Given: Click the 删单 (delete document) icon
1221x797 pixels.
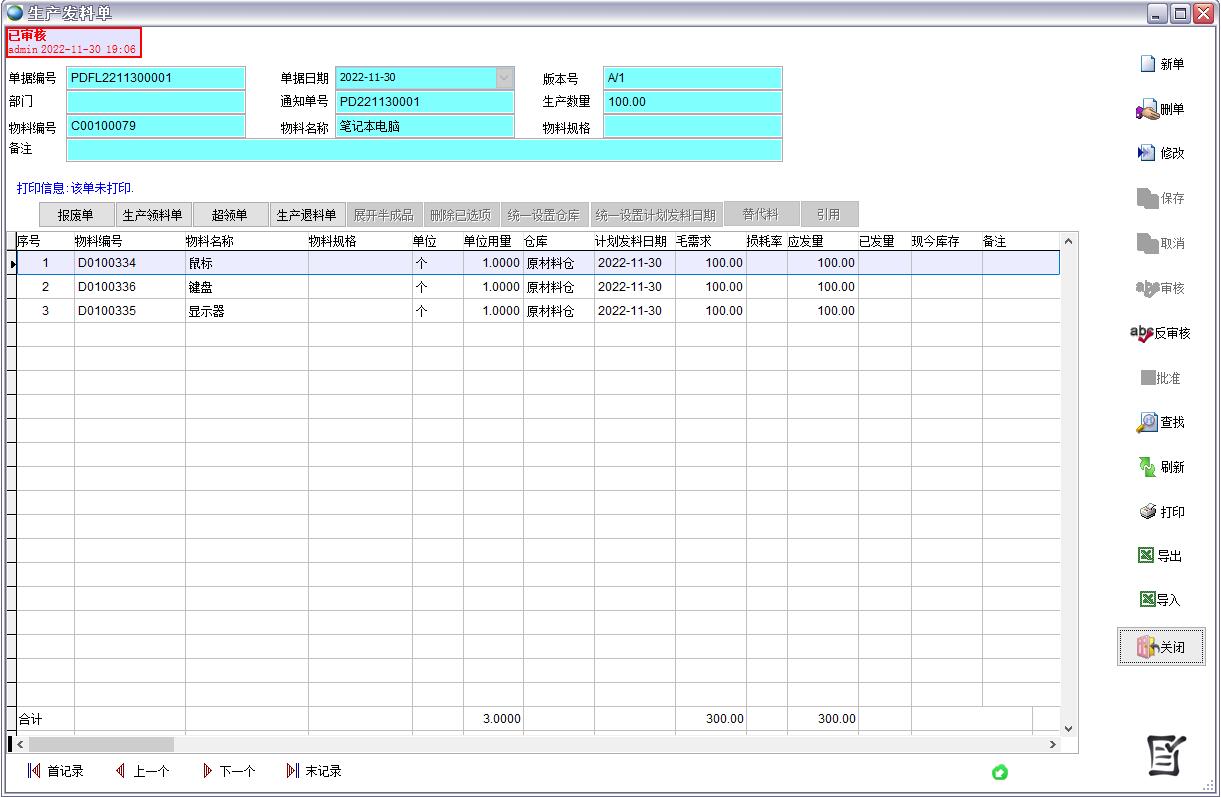Looking at the screenshot, I should [1147, 110].
